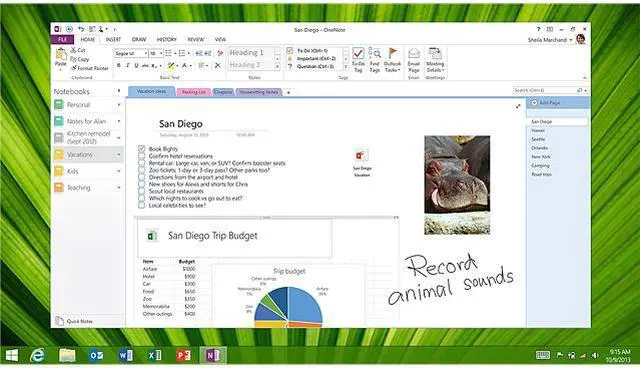Open the FILE tab
Screen dimensions: 640x368
62,40
